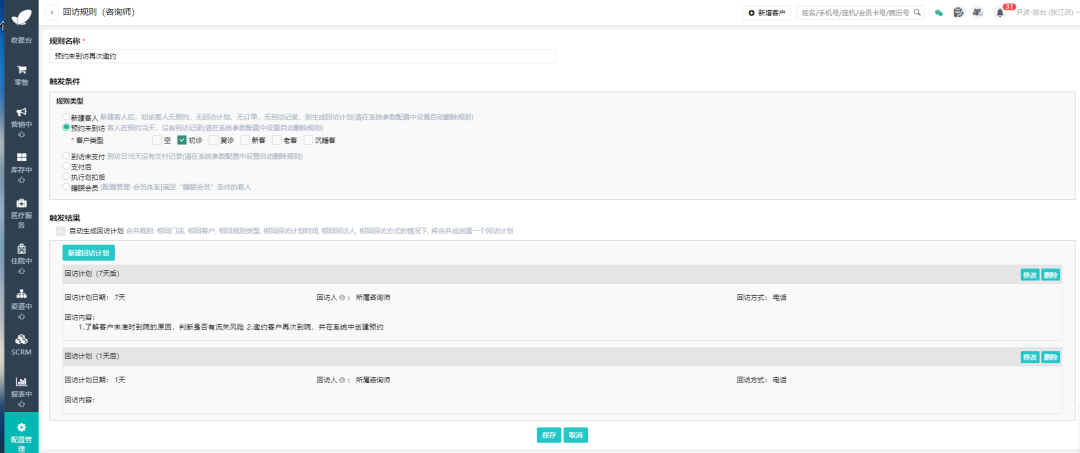Select the 到访未支付 rule type radio
Screen dimensions: 1080x453
(66, 156)
